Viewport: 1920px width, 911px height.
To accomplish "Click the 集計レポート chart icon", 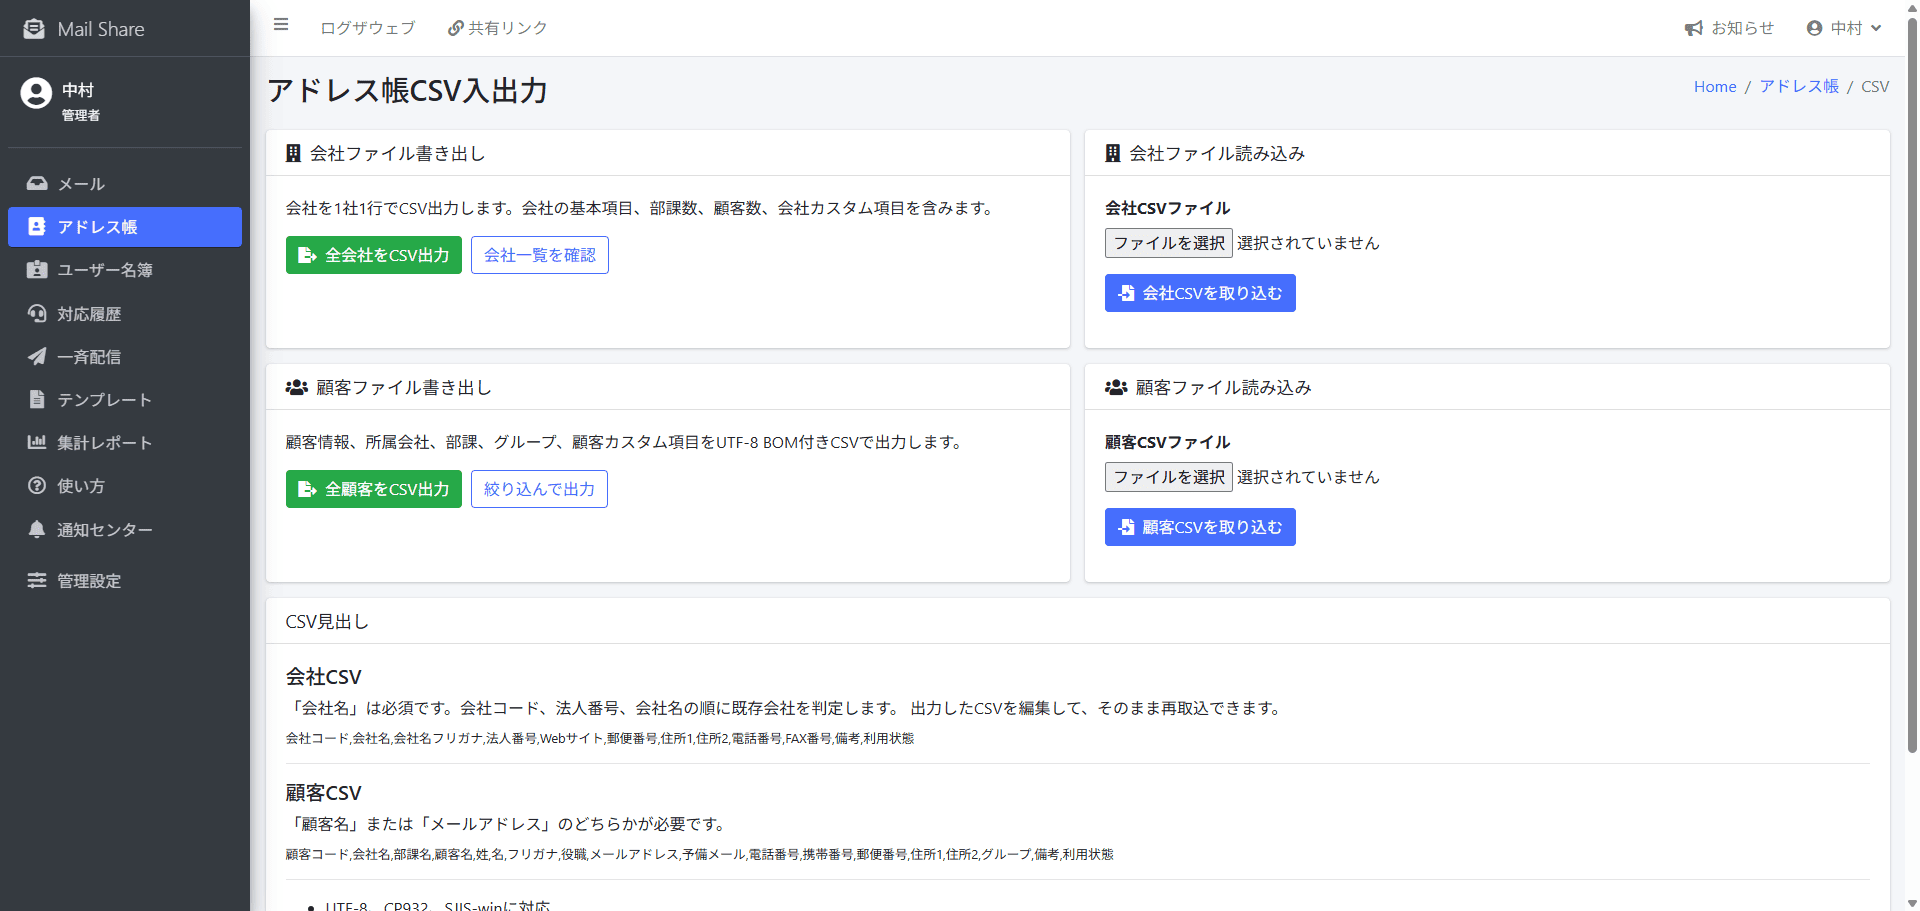I will [x=37, y=442].
